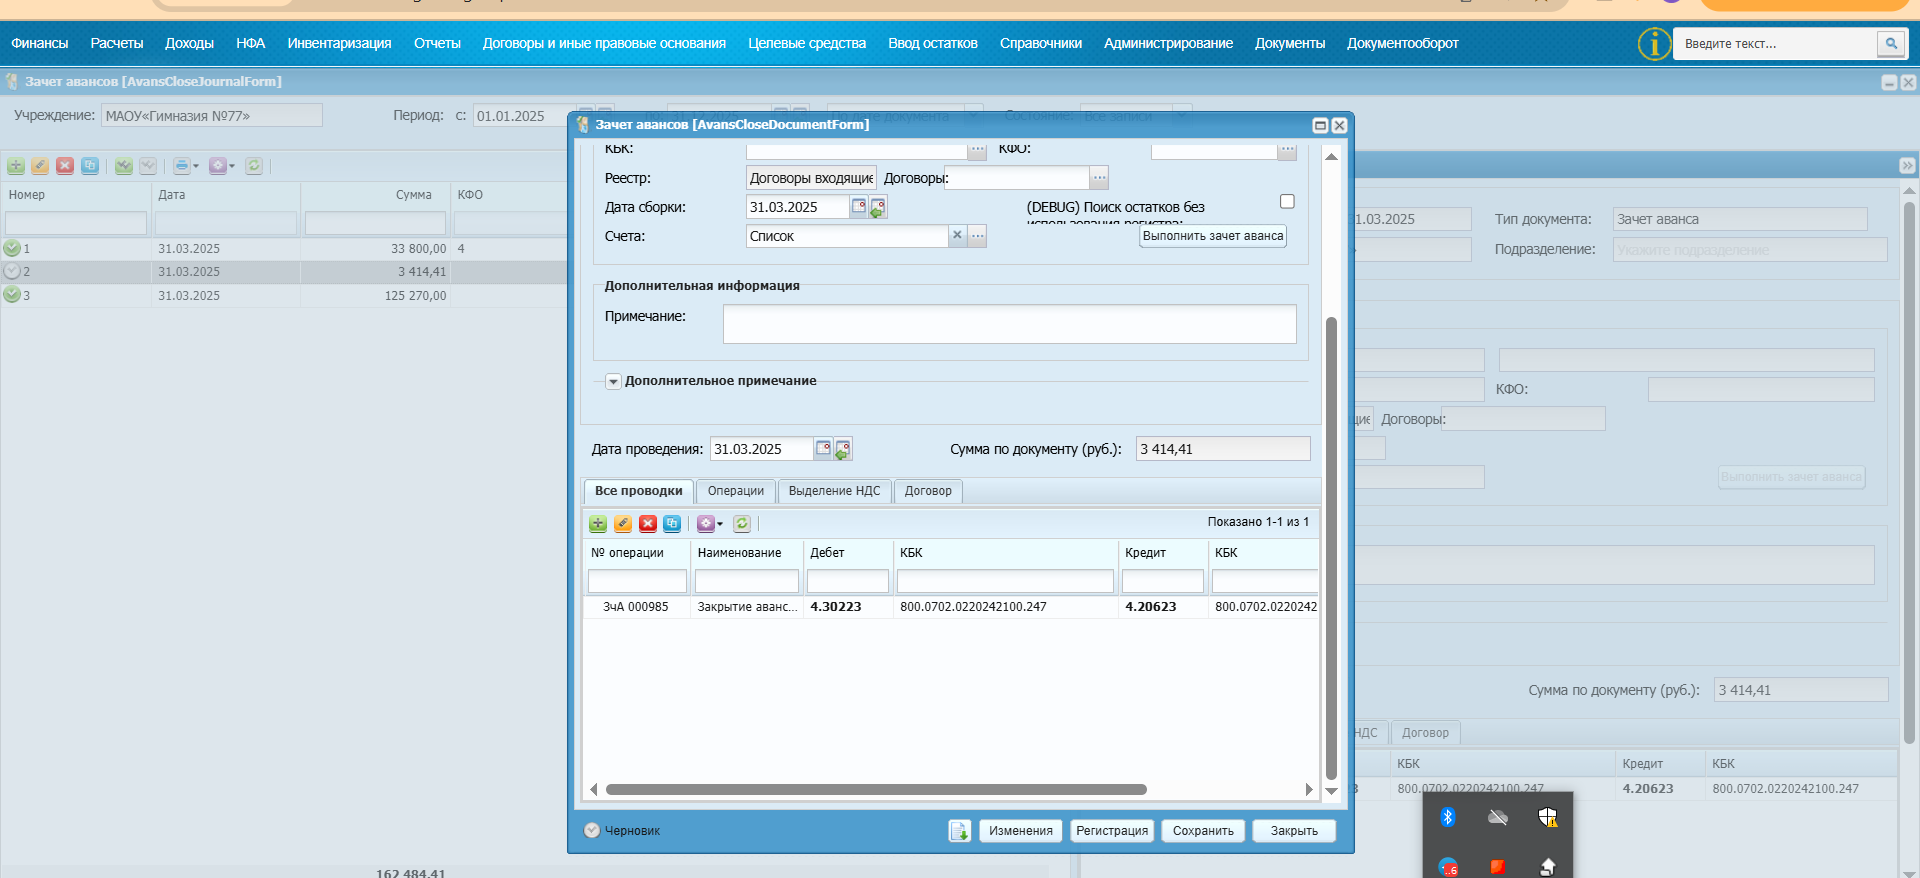Clear the Счета field with X
1920x878 pixels.
click(957, 236)
